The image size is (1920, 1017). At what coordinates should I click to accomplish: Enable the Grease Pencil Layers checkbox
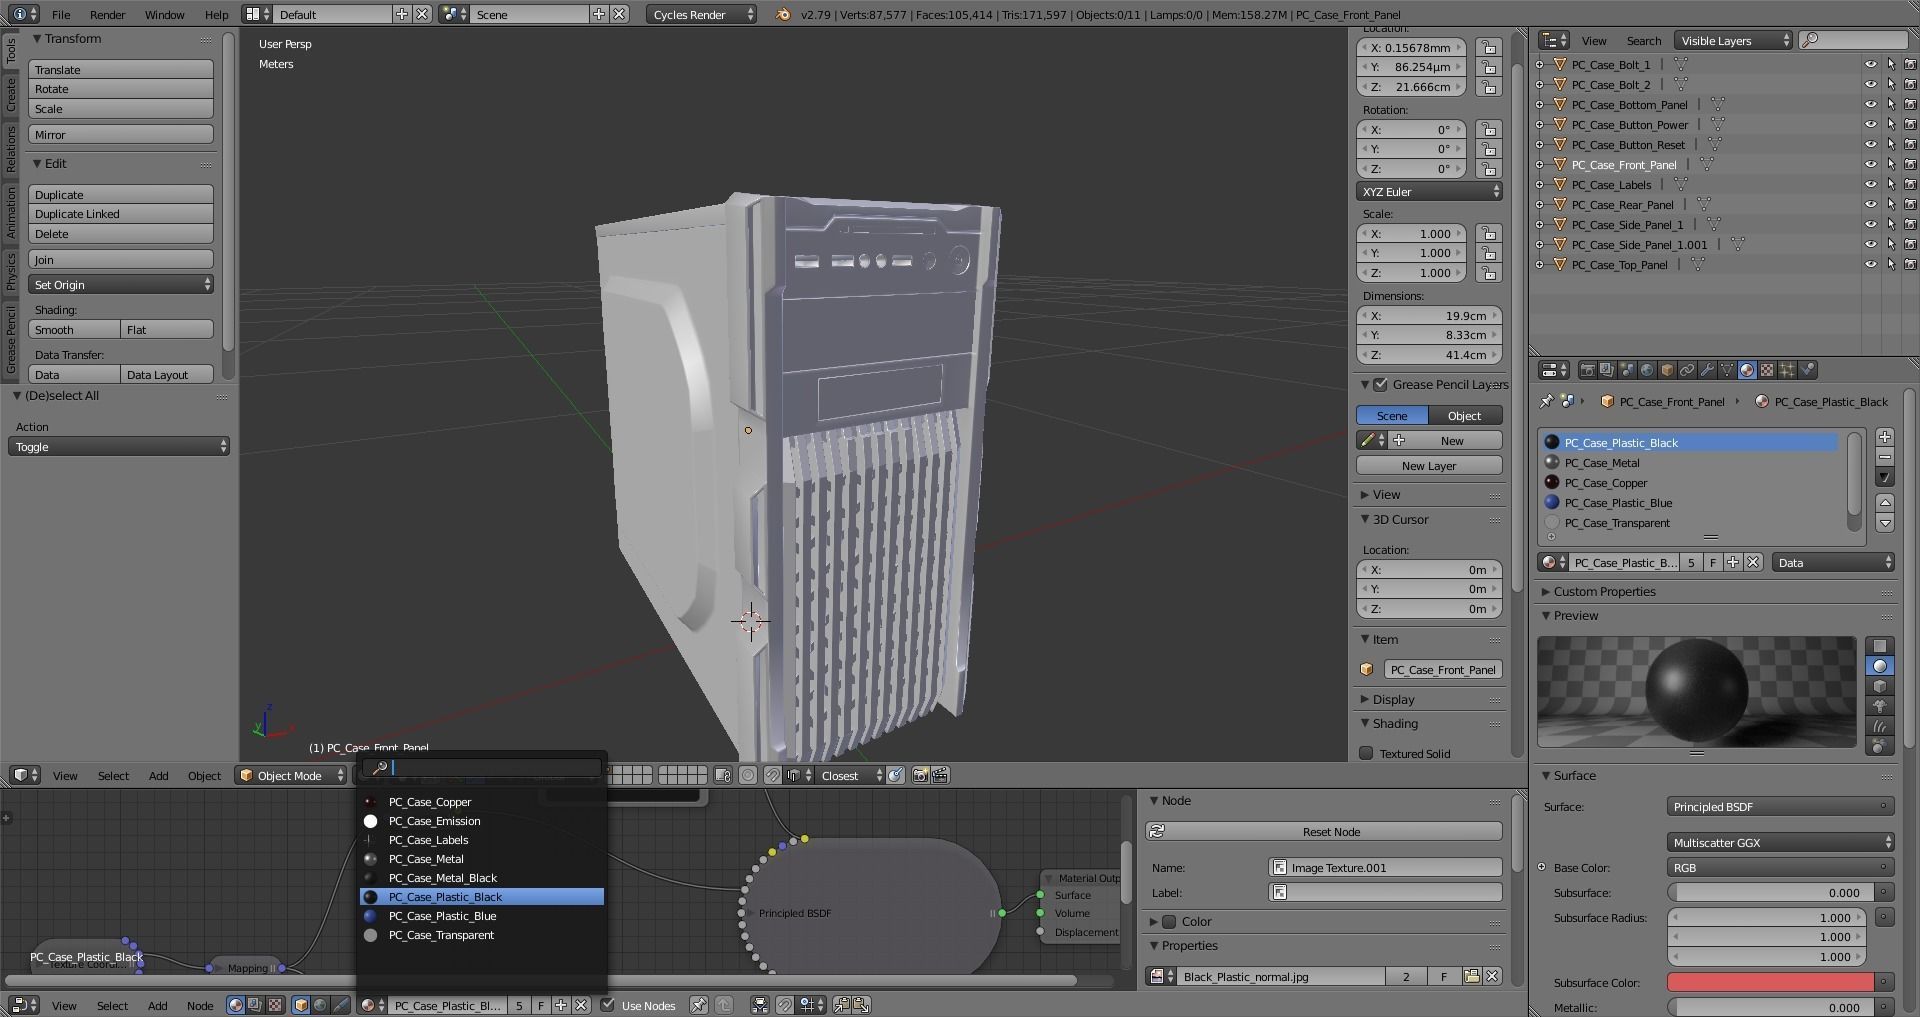pos(1381,384)
